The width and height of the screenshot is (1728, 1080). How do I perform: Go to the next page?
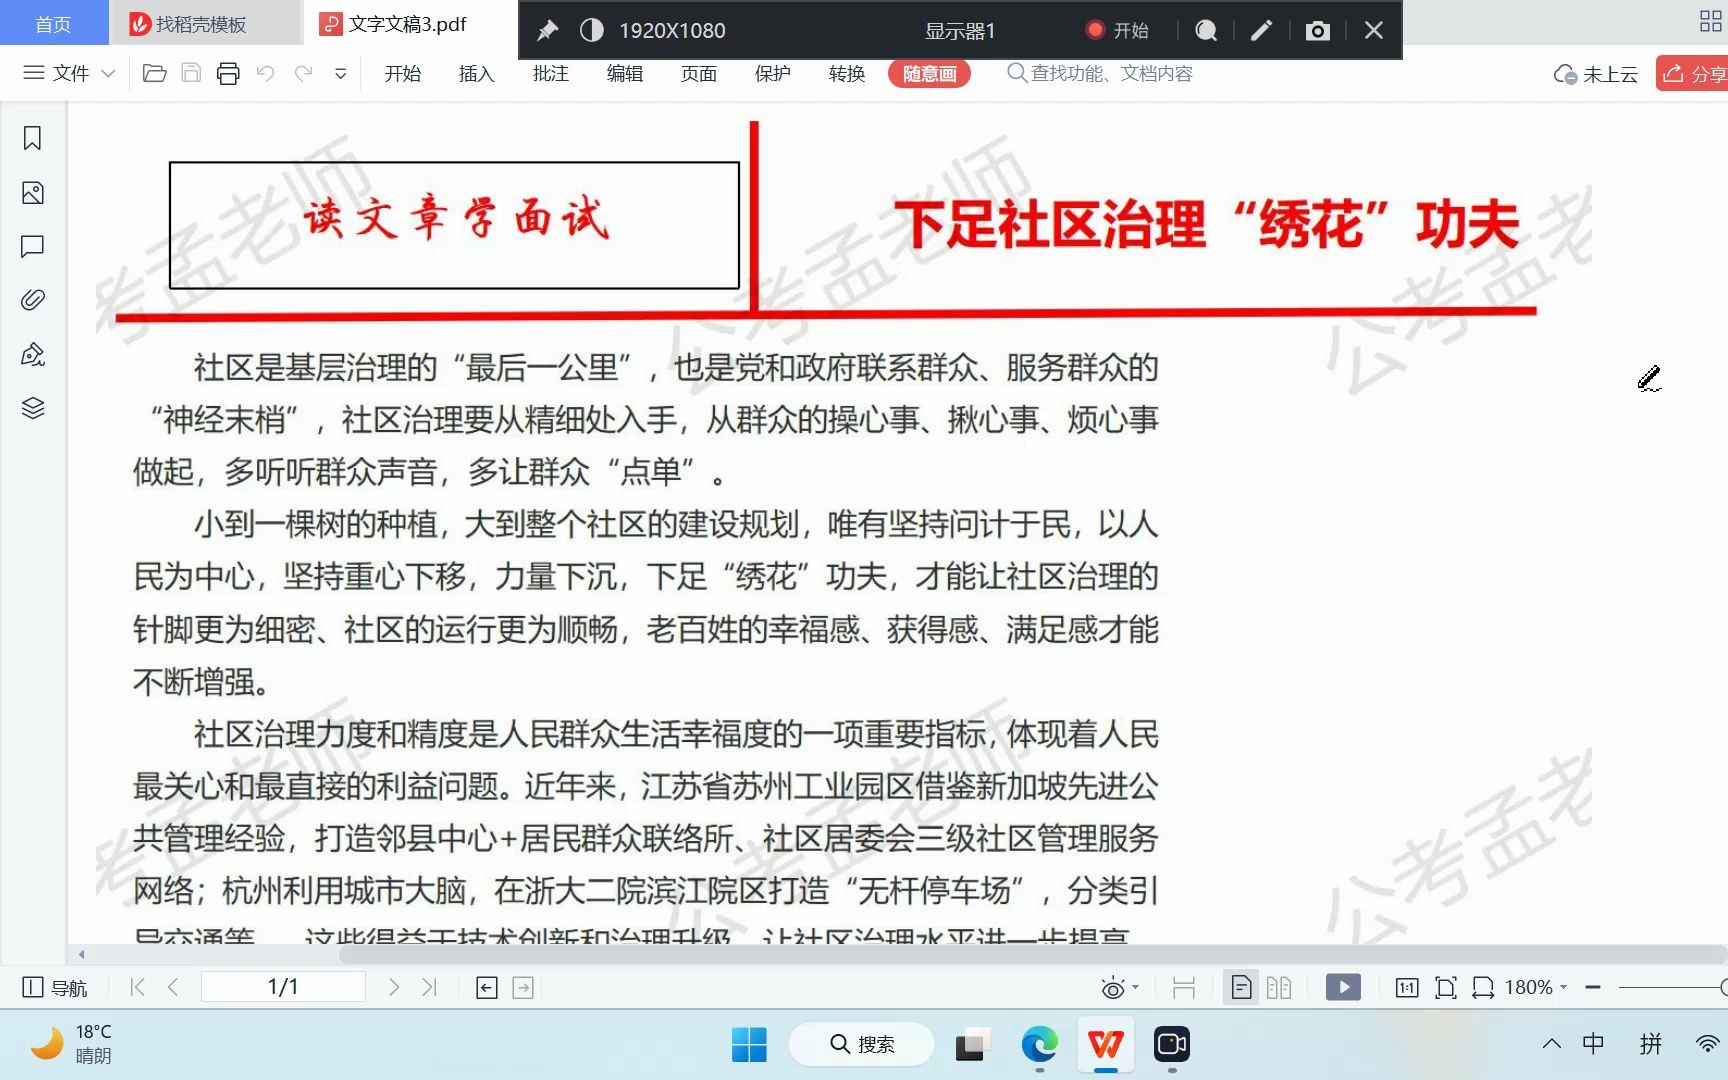coord(394,988)
